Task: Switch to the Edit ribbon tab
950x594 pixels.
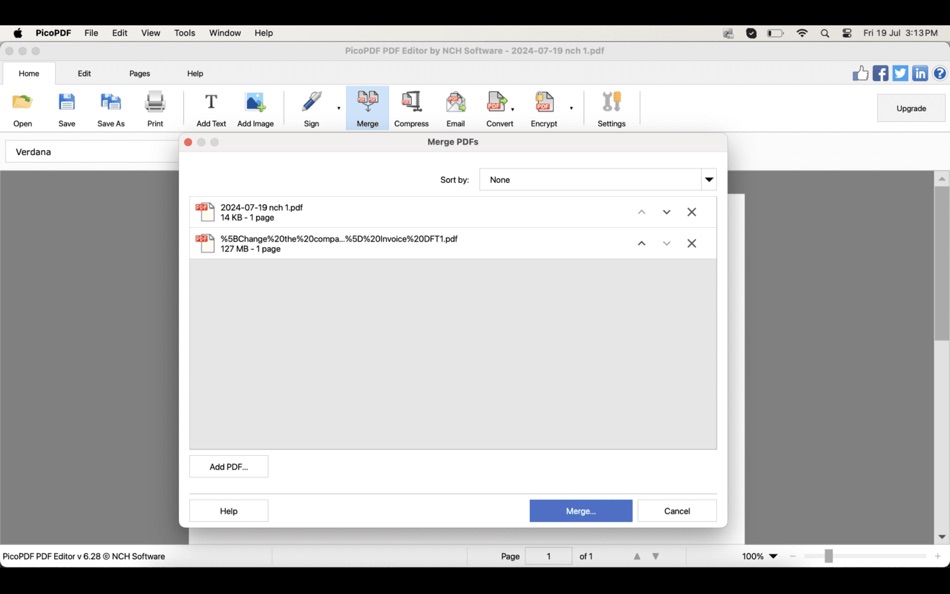Action: coord(84,73)
